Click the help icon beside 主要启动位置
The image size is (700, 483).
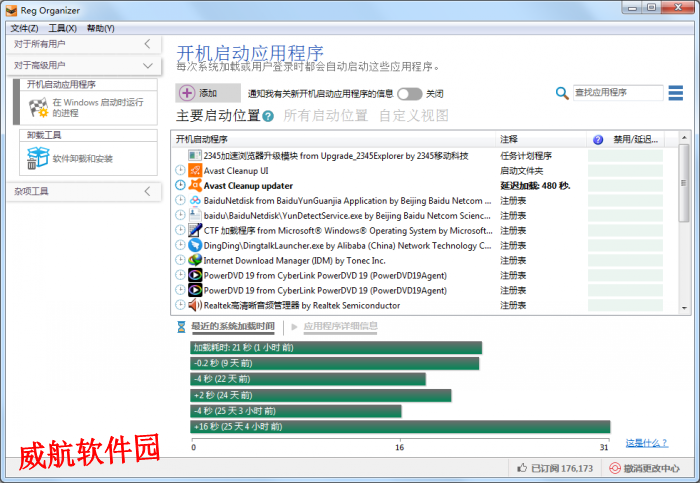tap(268, 116)
